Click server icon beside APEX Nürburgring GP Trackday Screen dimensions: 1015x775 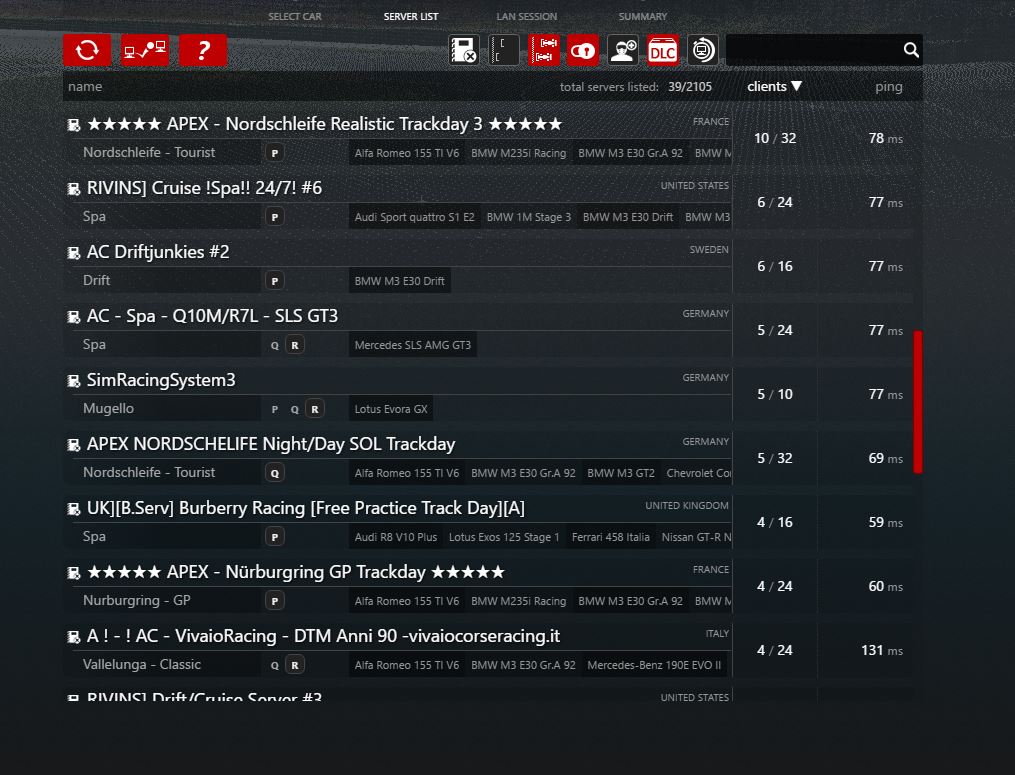pyautogui.click(x=74, y=573)
